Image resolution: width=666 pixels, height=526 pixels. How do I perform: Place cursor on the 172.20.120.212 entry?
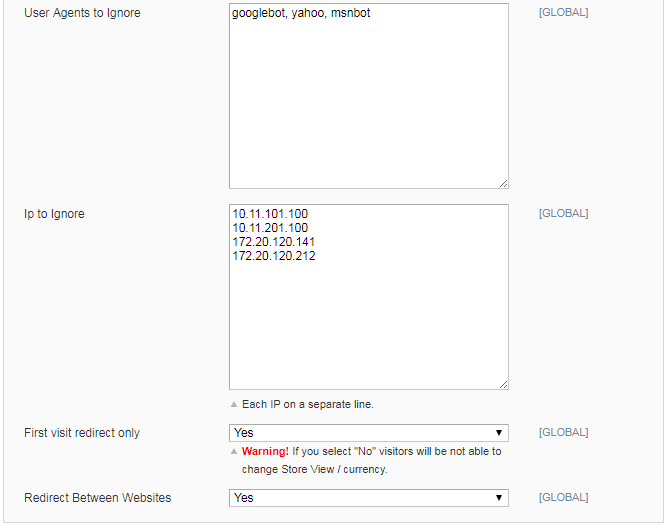274,256
